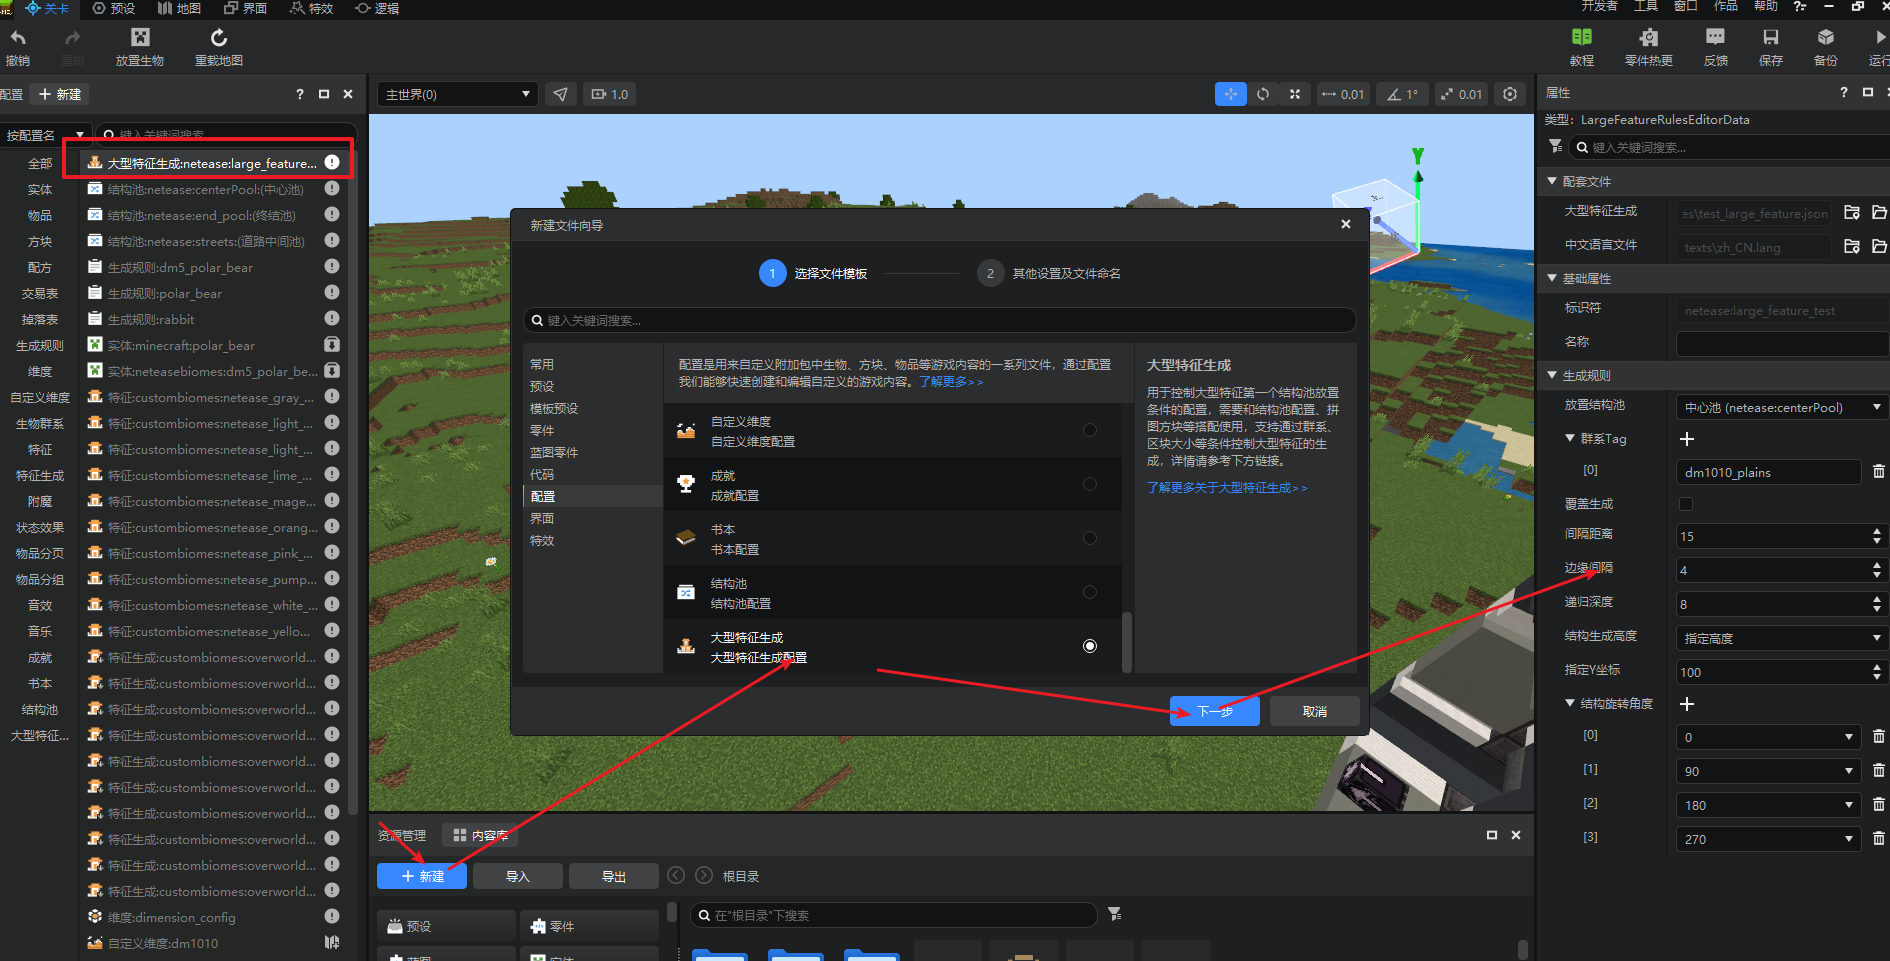Click the filter icon in resource search
The width and height of the screenshot is (1890, 961).
tap(1115, 914)
